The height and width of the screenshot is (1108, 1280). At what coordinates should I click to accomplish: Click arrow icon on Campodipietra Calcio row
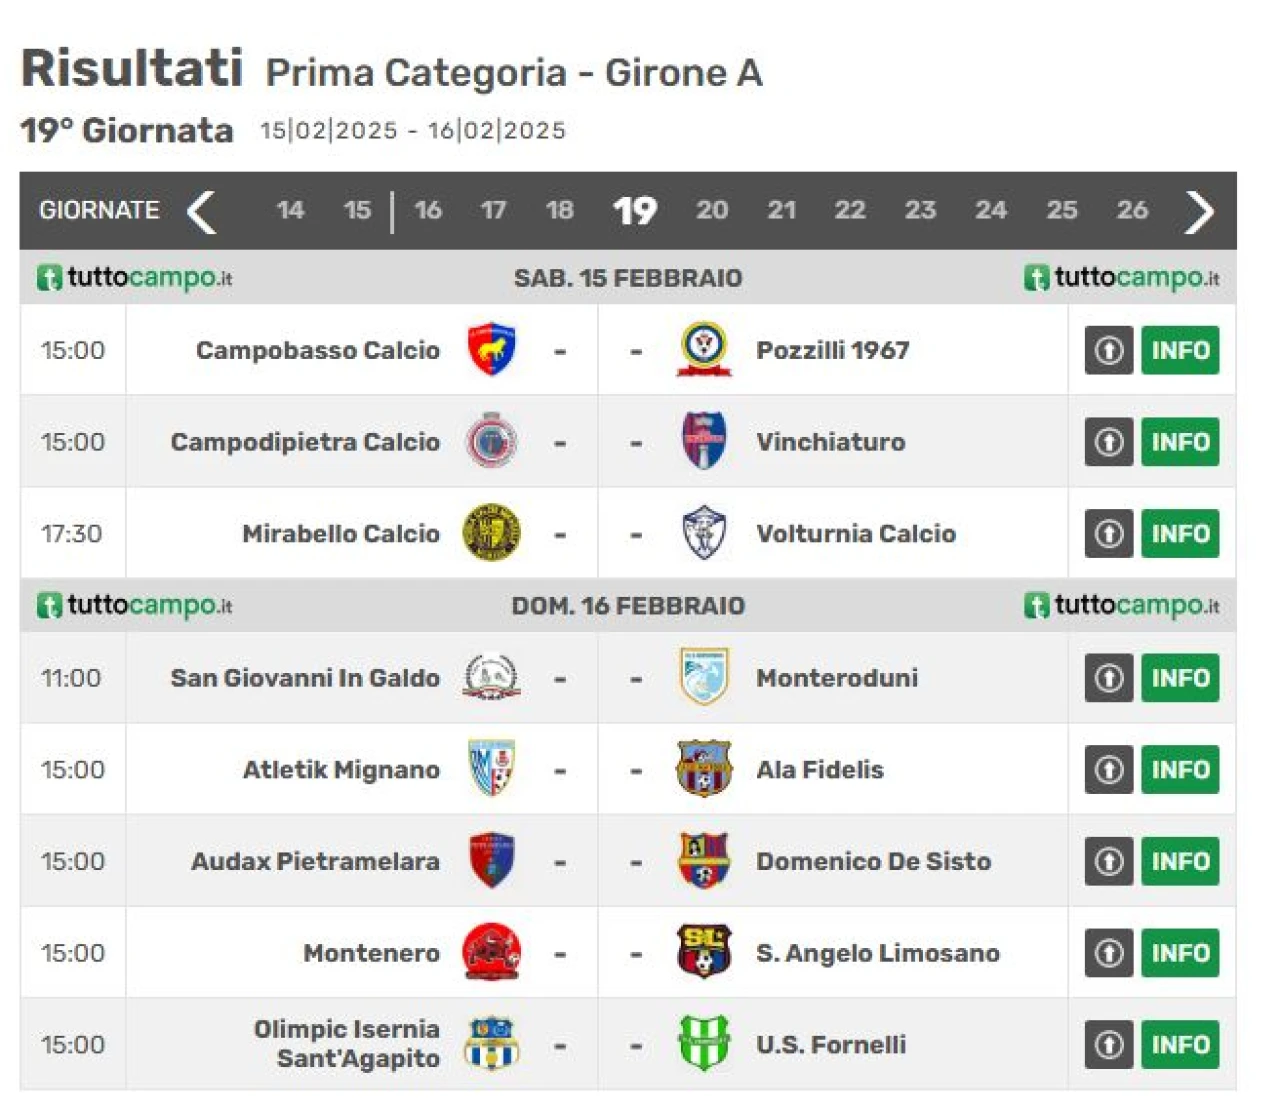pyautogui.click(x=1109, y=442)
